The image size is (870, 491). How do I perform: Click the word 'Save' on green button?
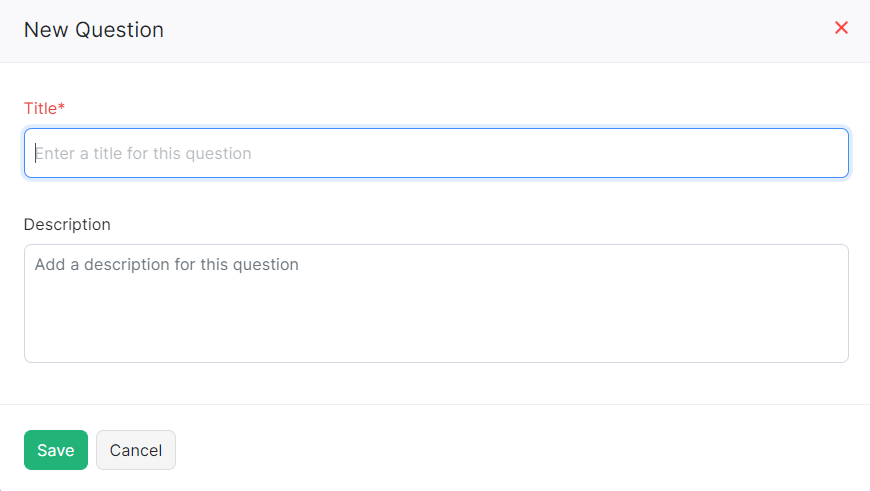pyautogui.click(x=56, y=450)
